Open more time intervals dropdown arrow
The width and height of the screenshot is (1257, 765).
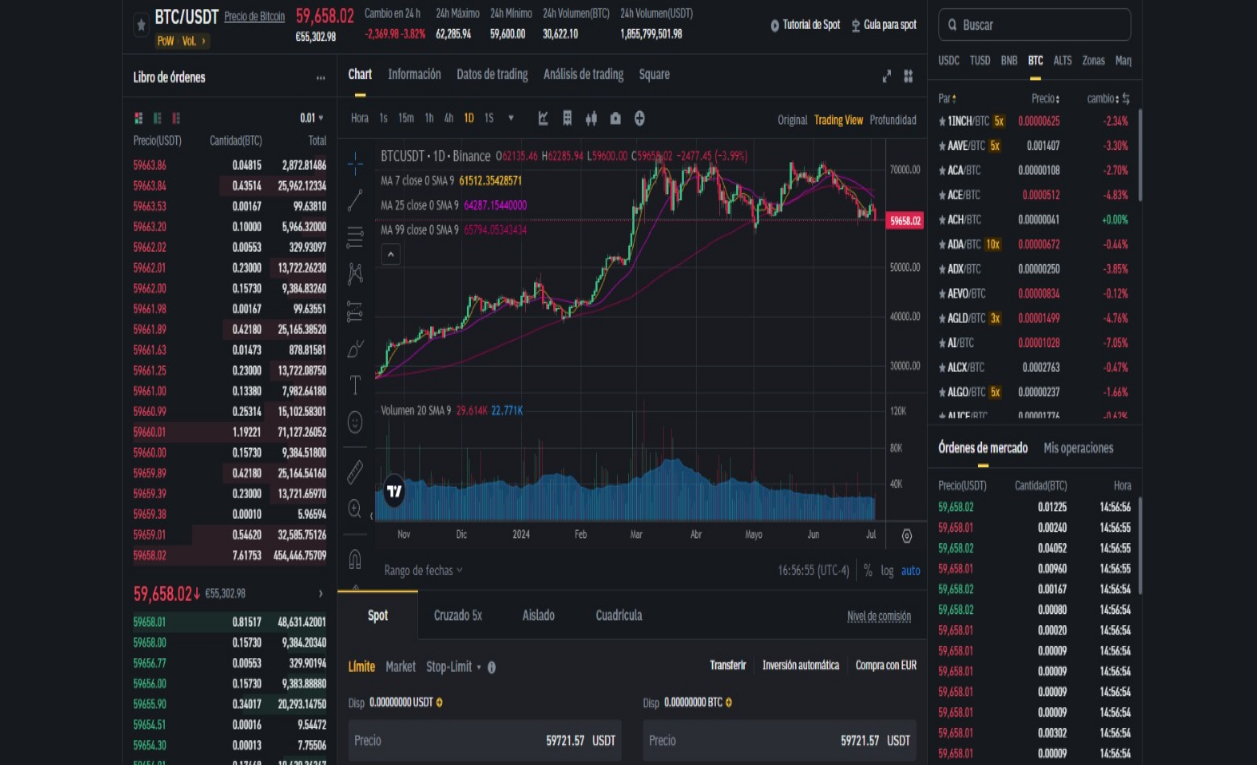point(511,118)
